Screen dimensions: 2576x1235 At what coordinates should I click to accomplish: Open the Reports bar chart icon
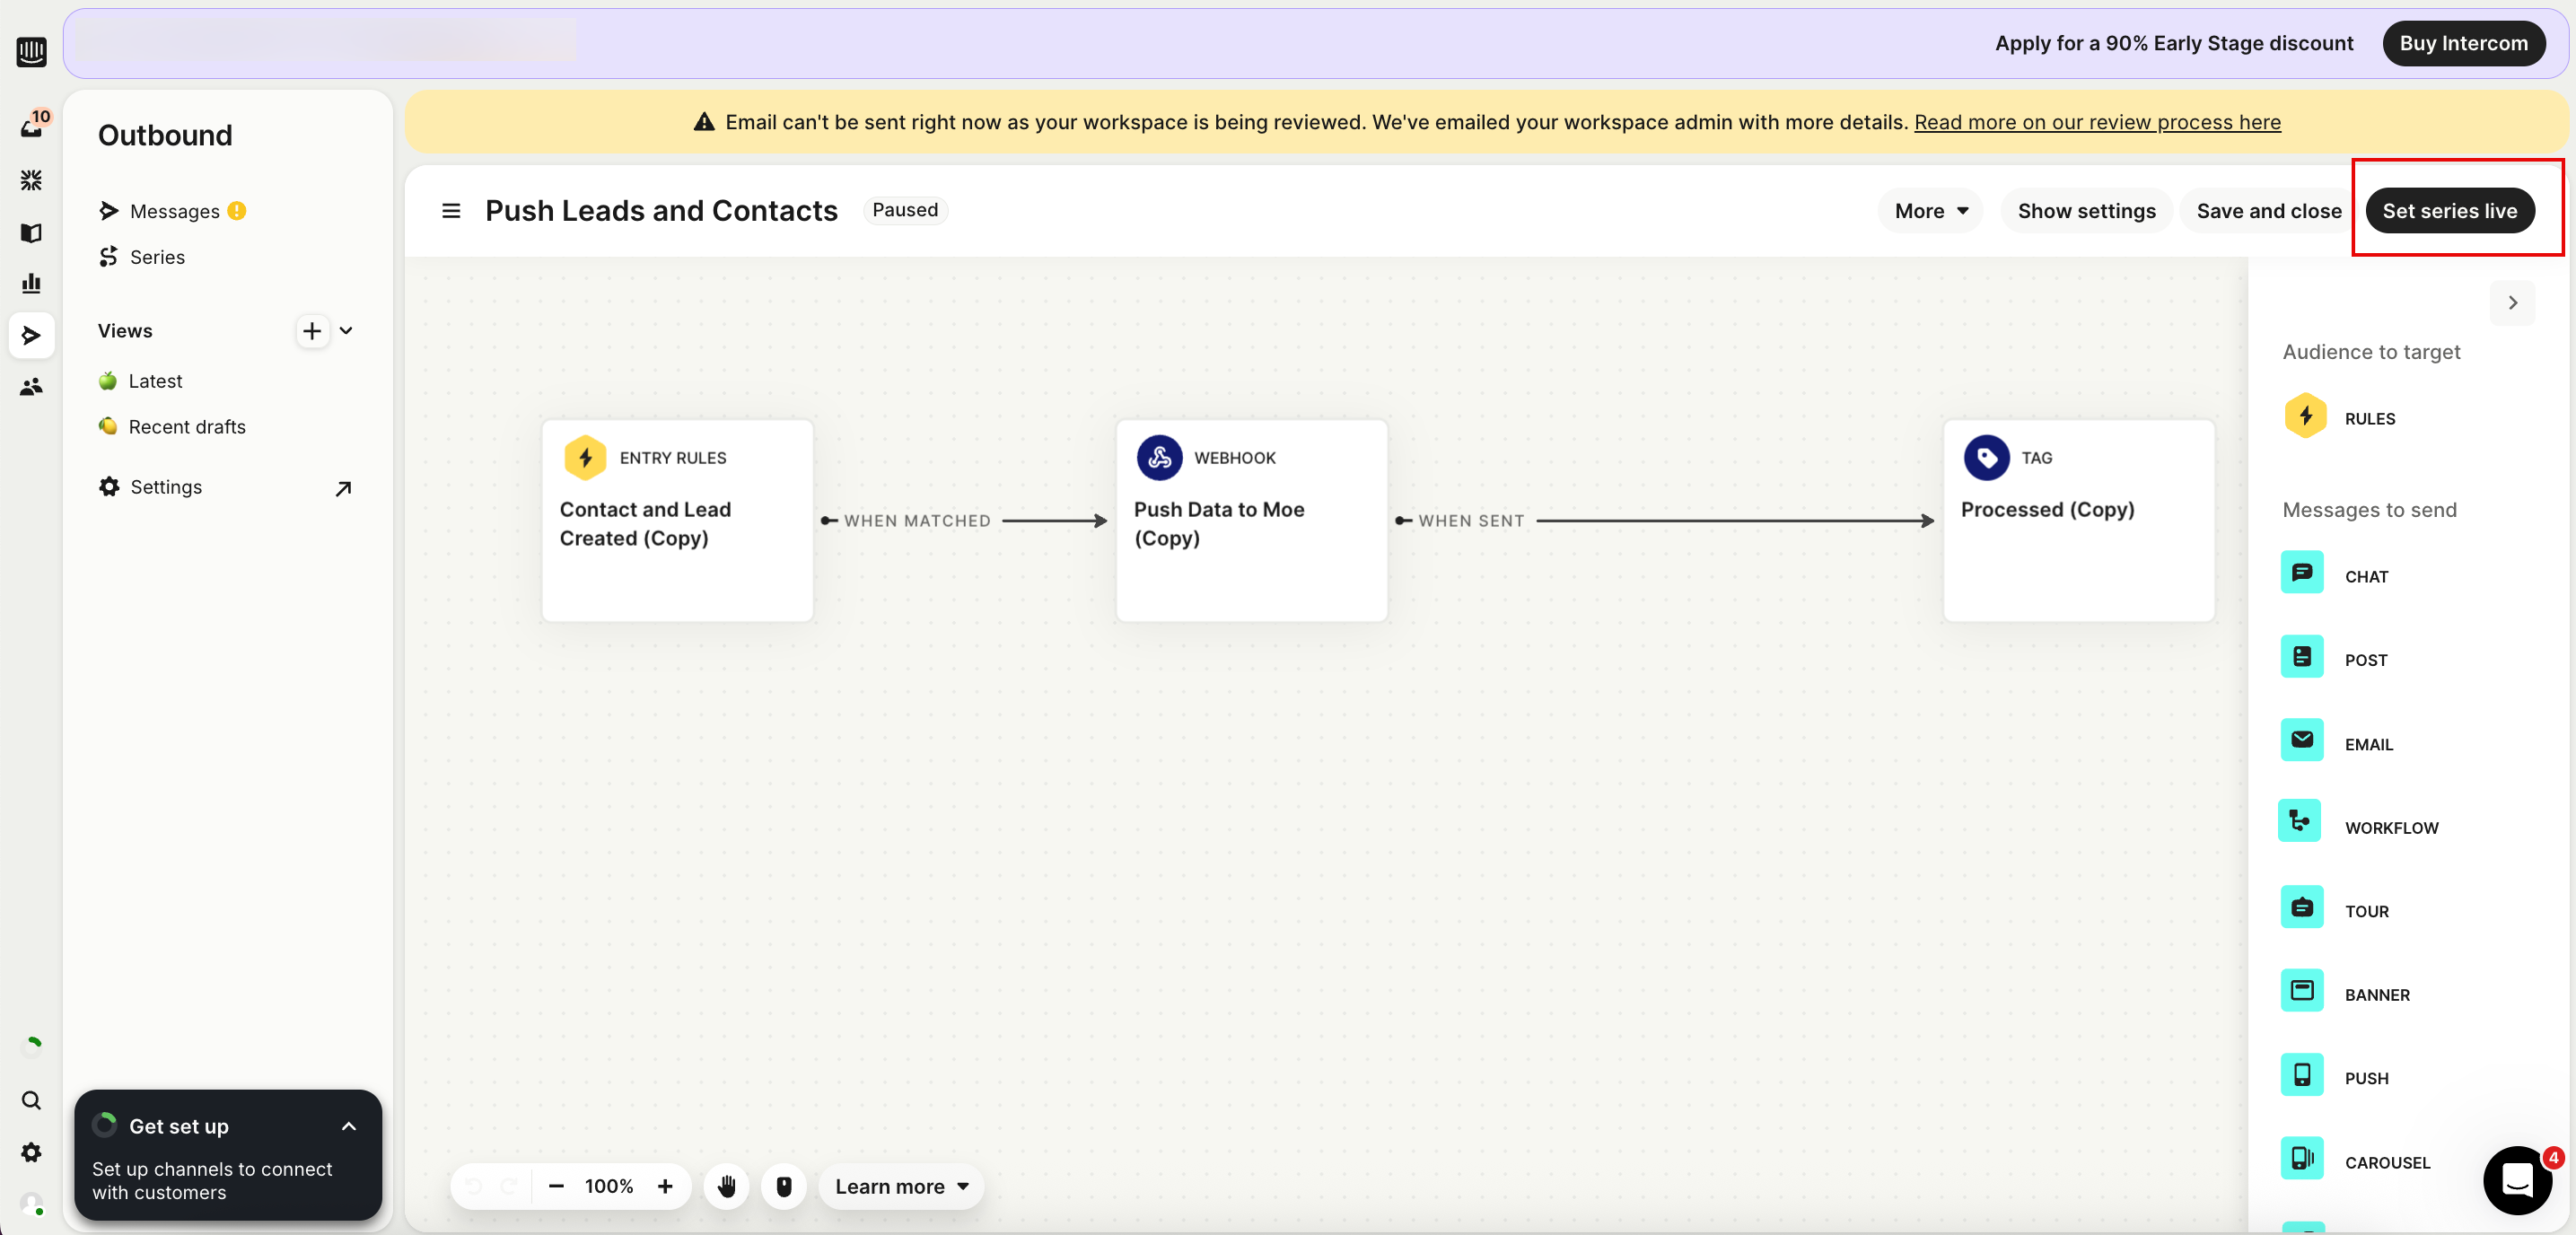pos(31,283)
